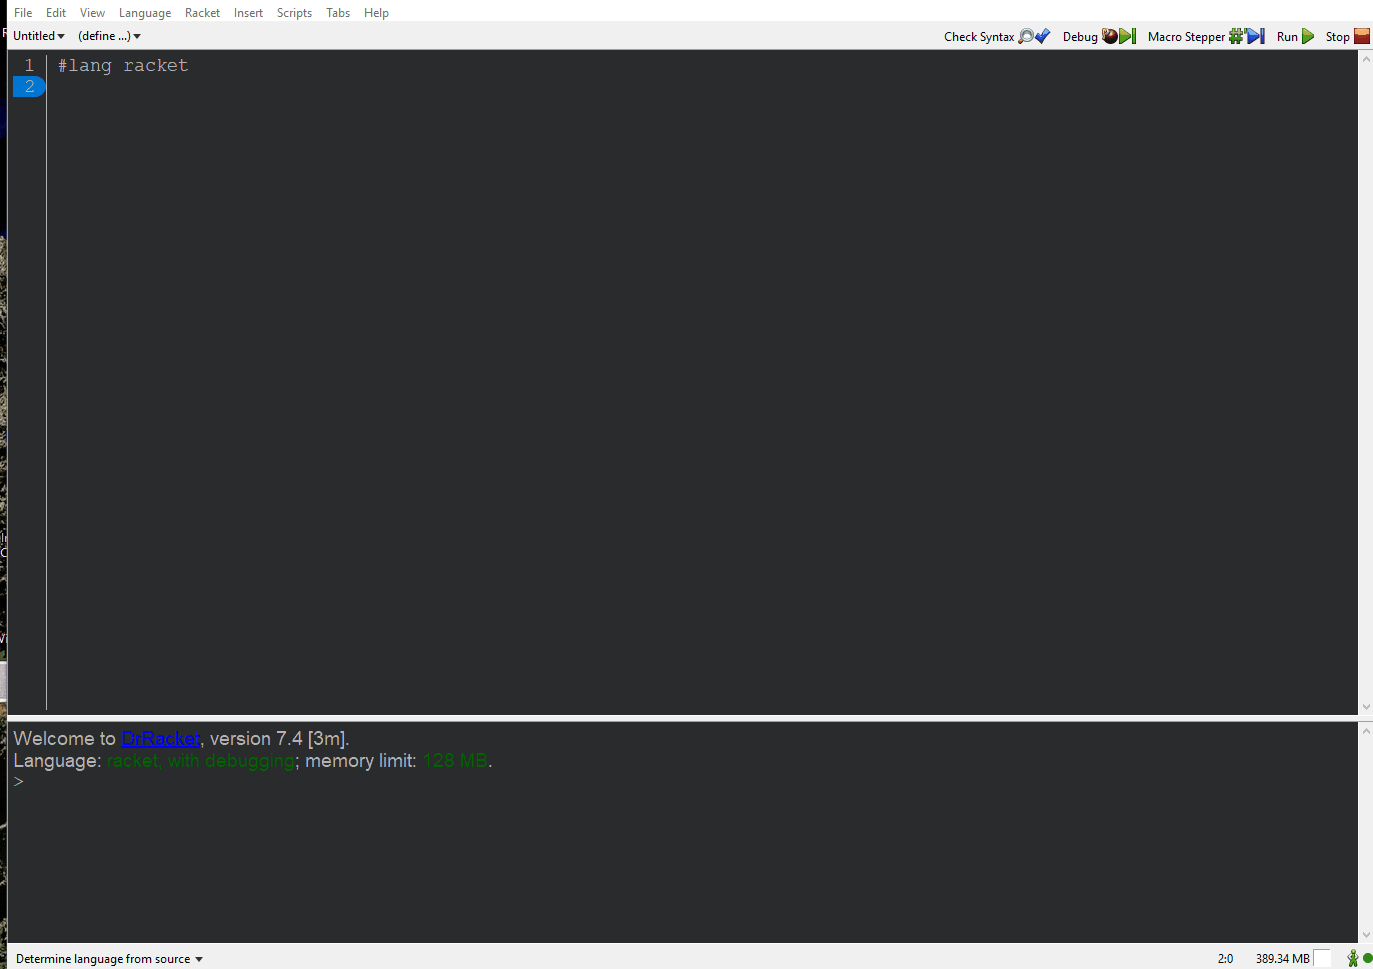Follow the DrRacket link in welcome message
Image resolution: width=1373 pixels, height=969 pixels.
(x=160, y=739)
